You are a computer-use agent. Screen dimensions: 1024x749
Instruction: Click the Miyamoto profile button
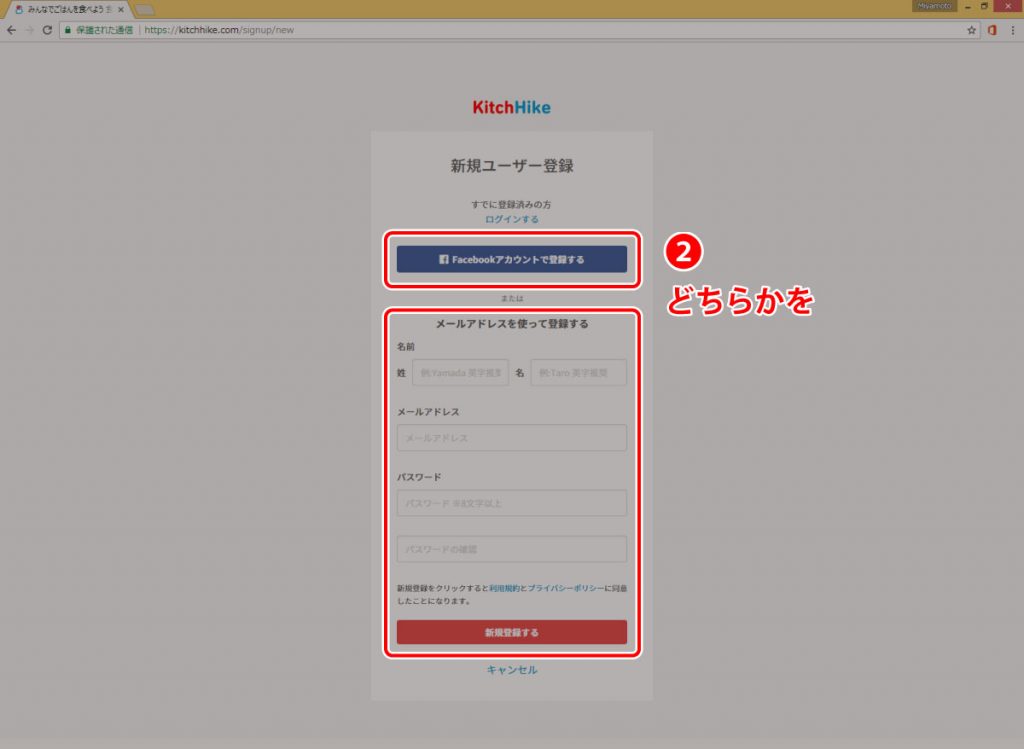tap(934, 6)
